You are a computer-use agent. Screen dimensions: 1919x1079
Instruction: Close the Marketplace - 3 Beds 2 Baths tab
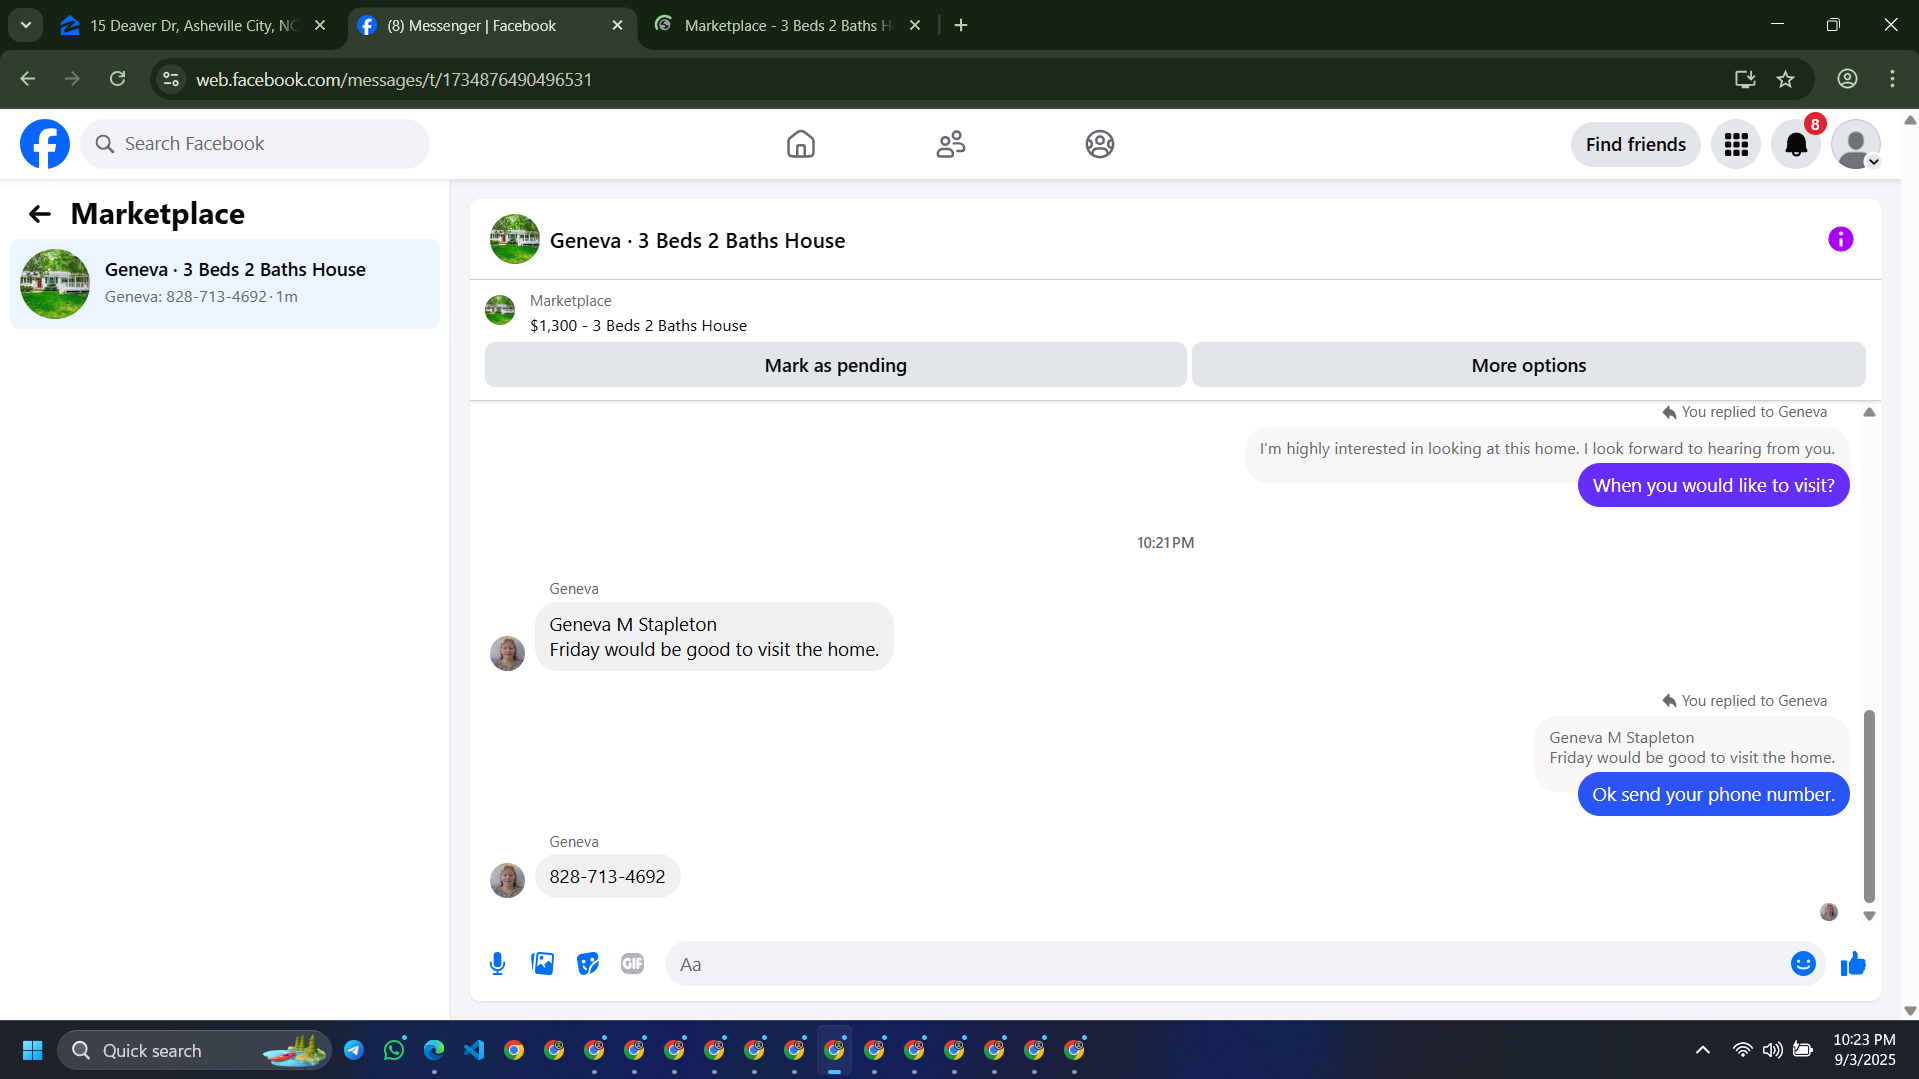point(915,25)
